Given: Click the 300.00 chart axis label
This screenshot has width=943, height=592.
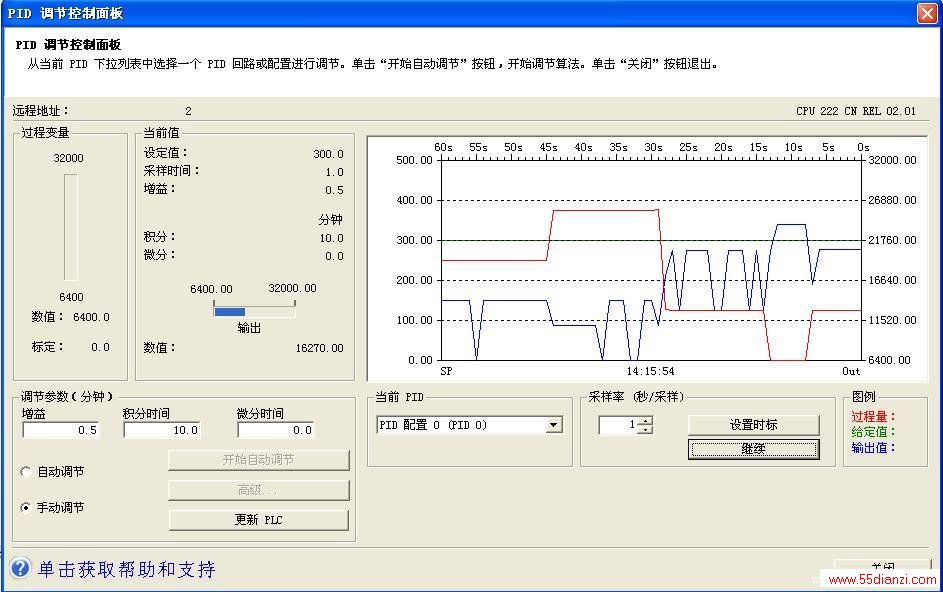Looking at the screenshot, I should (x=414, y=240).
